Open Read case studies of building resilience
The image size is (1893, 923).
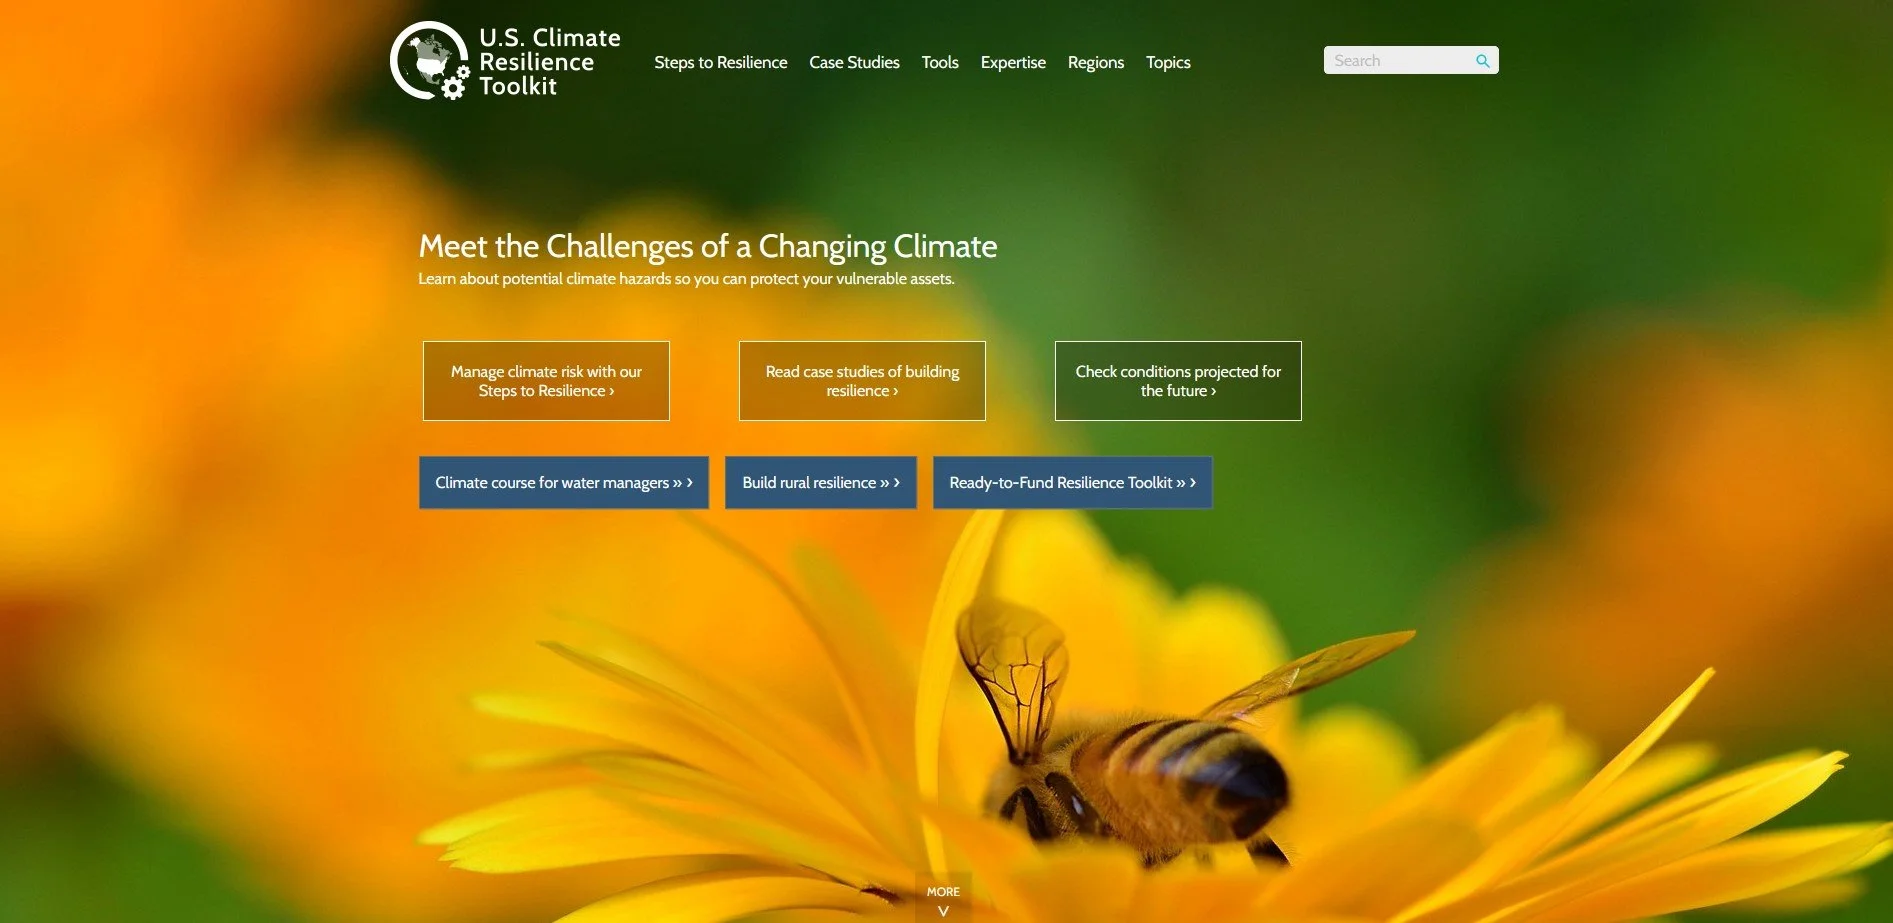click(x=862, y=381)
